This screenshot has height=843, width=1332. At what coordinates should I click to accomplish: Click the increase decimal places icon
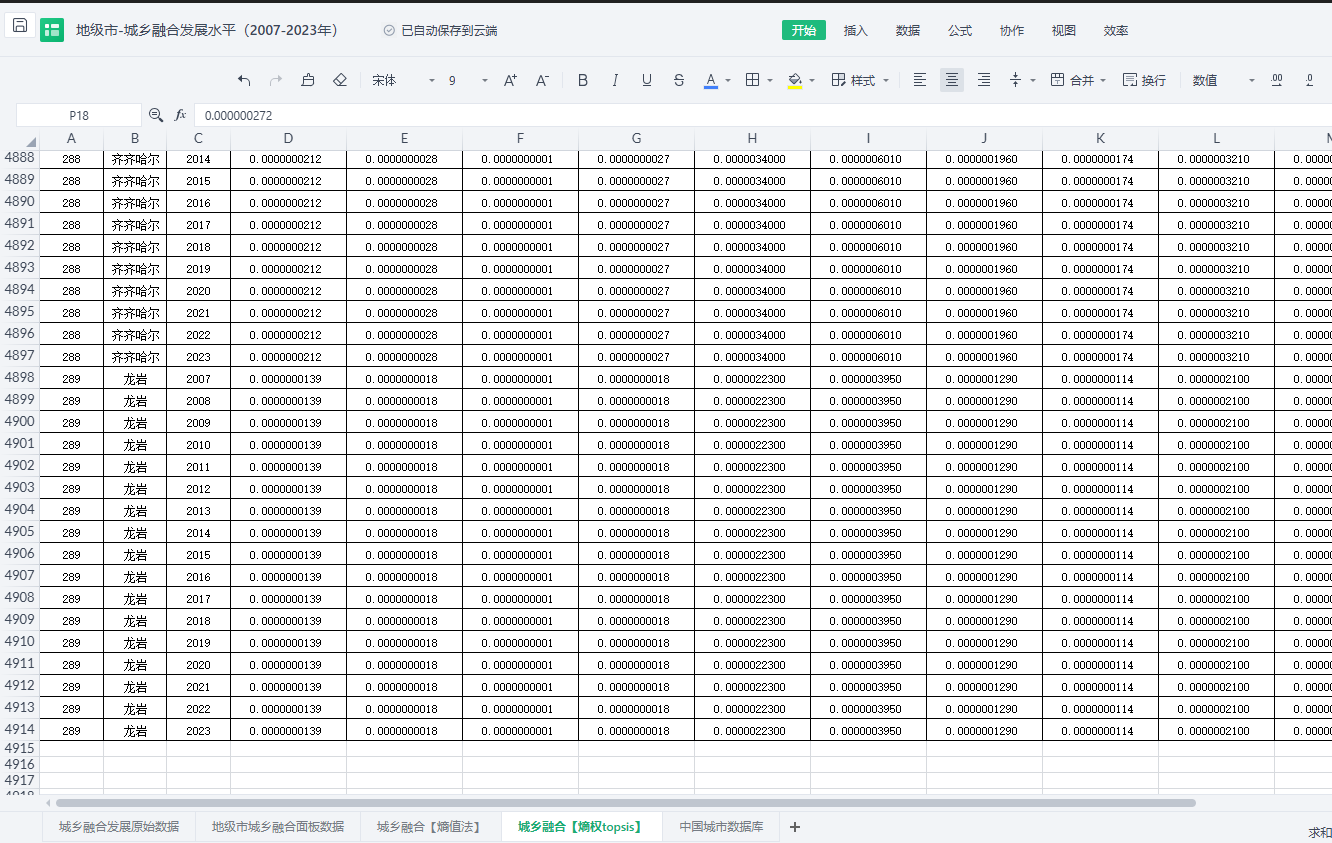click(x=1277, y=80)
